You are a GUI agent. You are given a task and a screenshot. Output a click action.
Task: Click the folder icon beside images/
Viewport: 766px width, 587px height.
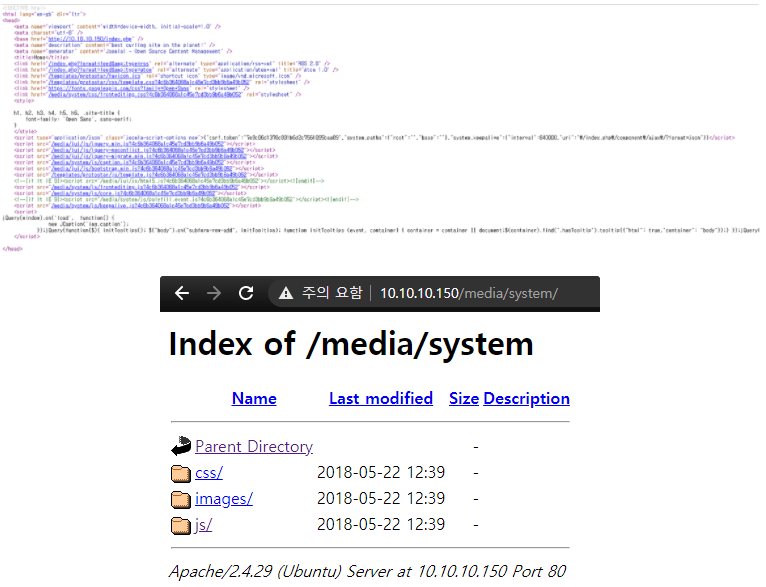(181, 499)
